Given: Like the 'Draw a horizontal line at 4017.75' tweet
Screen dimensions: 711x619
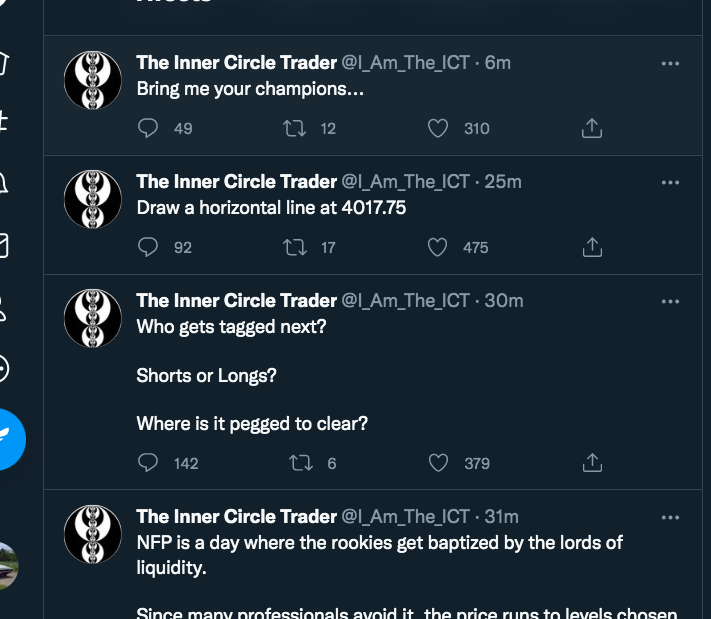Looking at the screenshot, I should 437,247.
